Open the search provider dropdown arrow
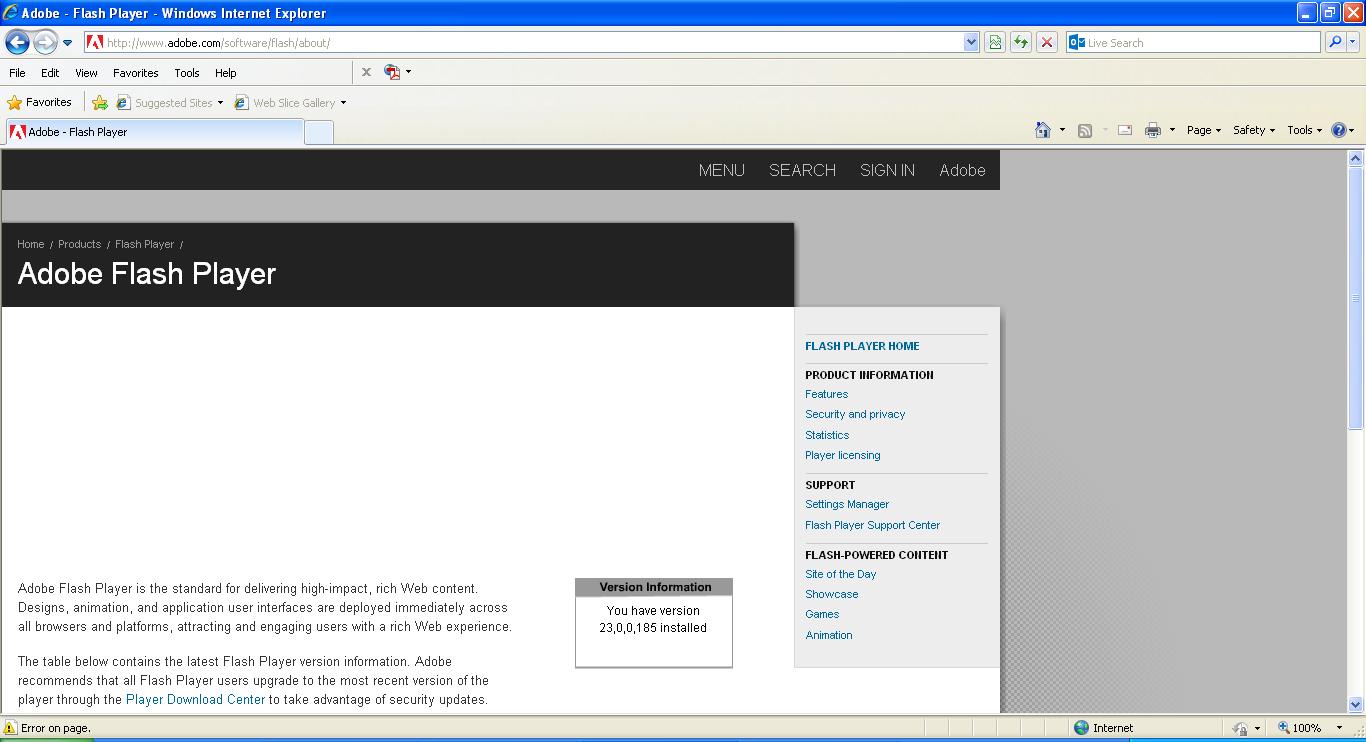1366x742 pixels. [x=1353, y=42]
